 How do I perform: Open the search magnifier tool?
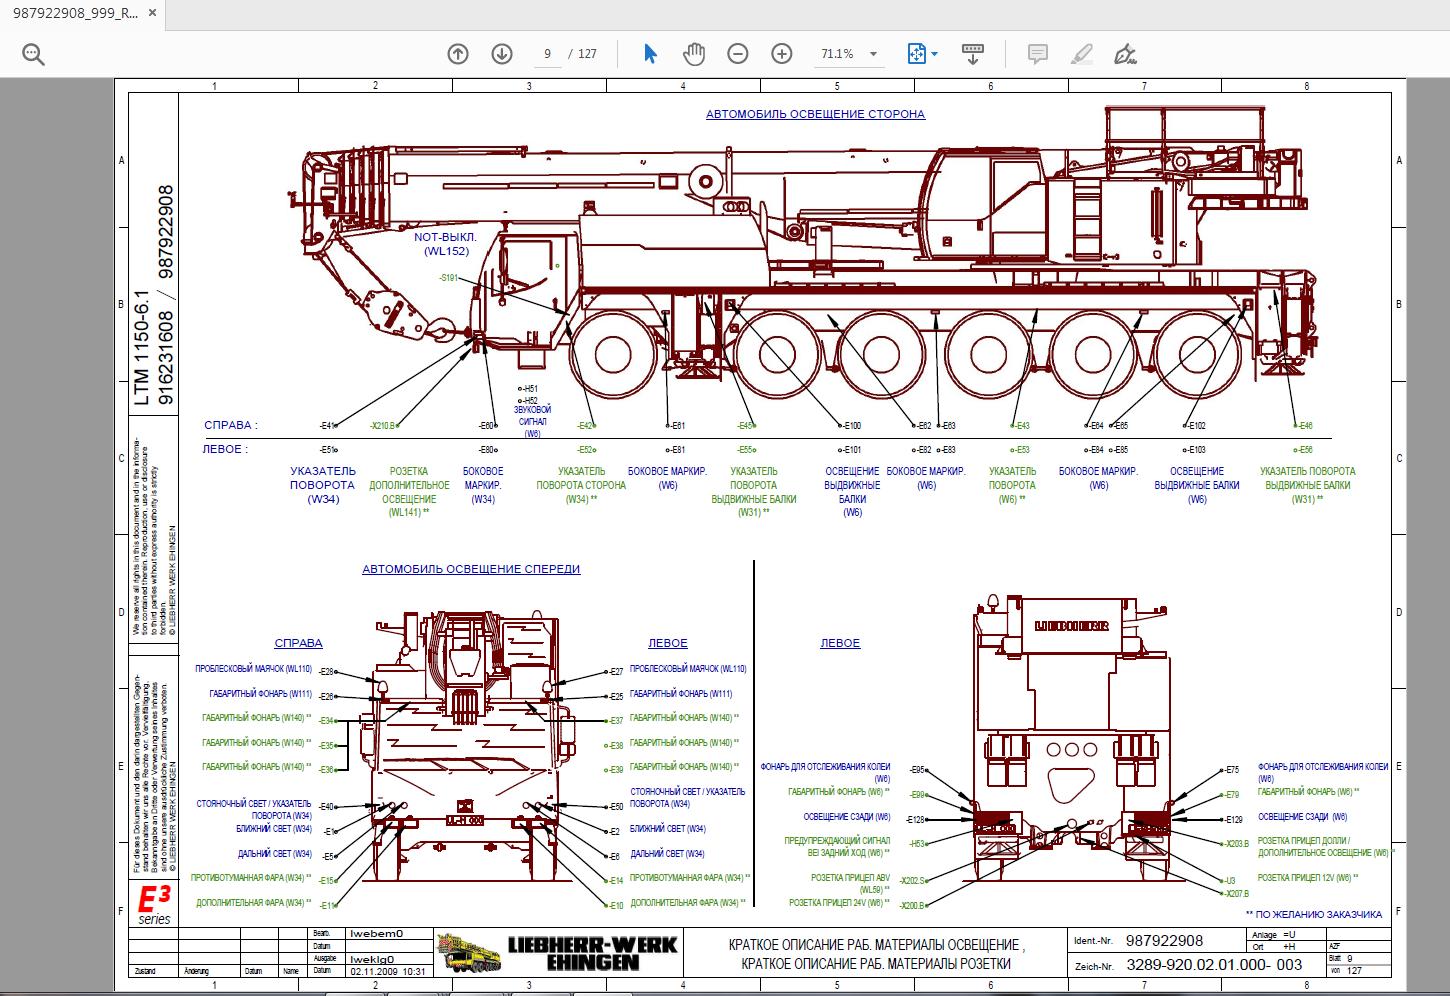(x=33, y=54)
